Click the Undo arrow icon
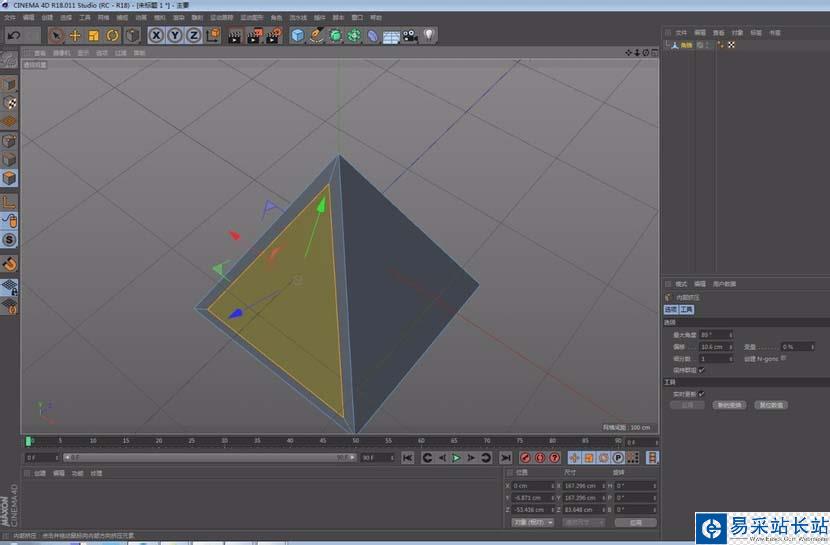The height and width of the screenshot is (545, 830). [13, 35]
